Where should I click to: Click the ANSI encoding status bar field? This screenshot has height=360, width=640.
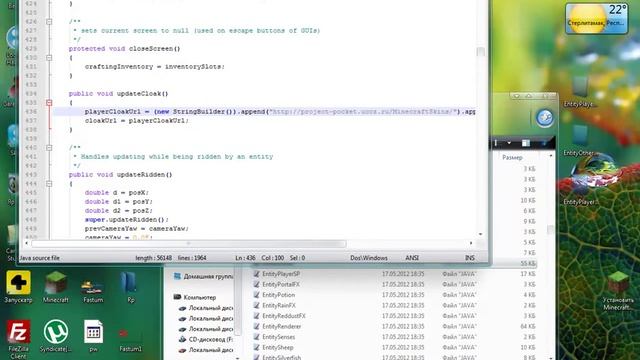[x=412, y=258]
